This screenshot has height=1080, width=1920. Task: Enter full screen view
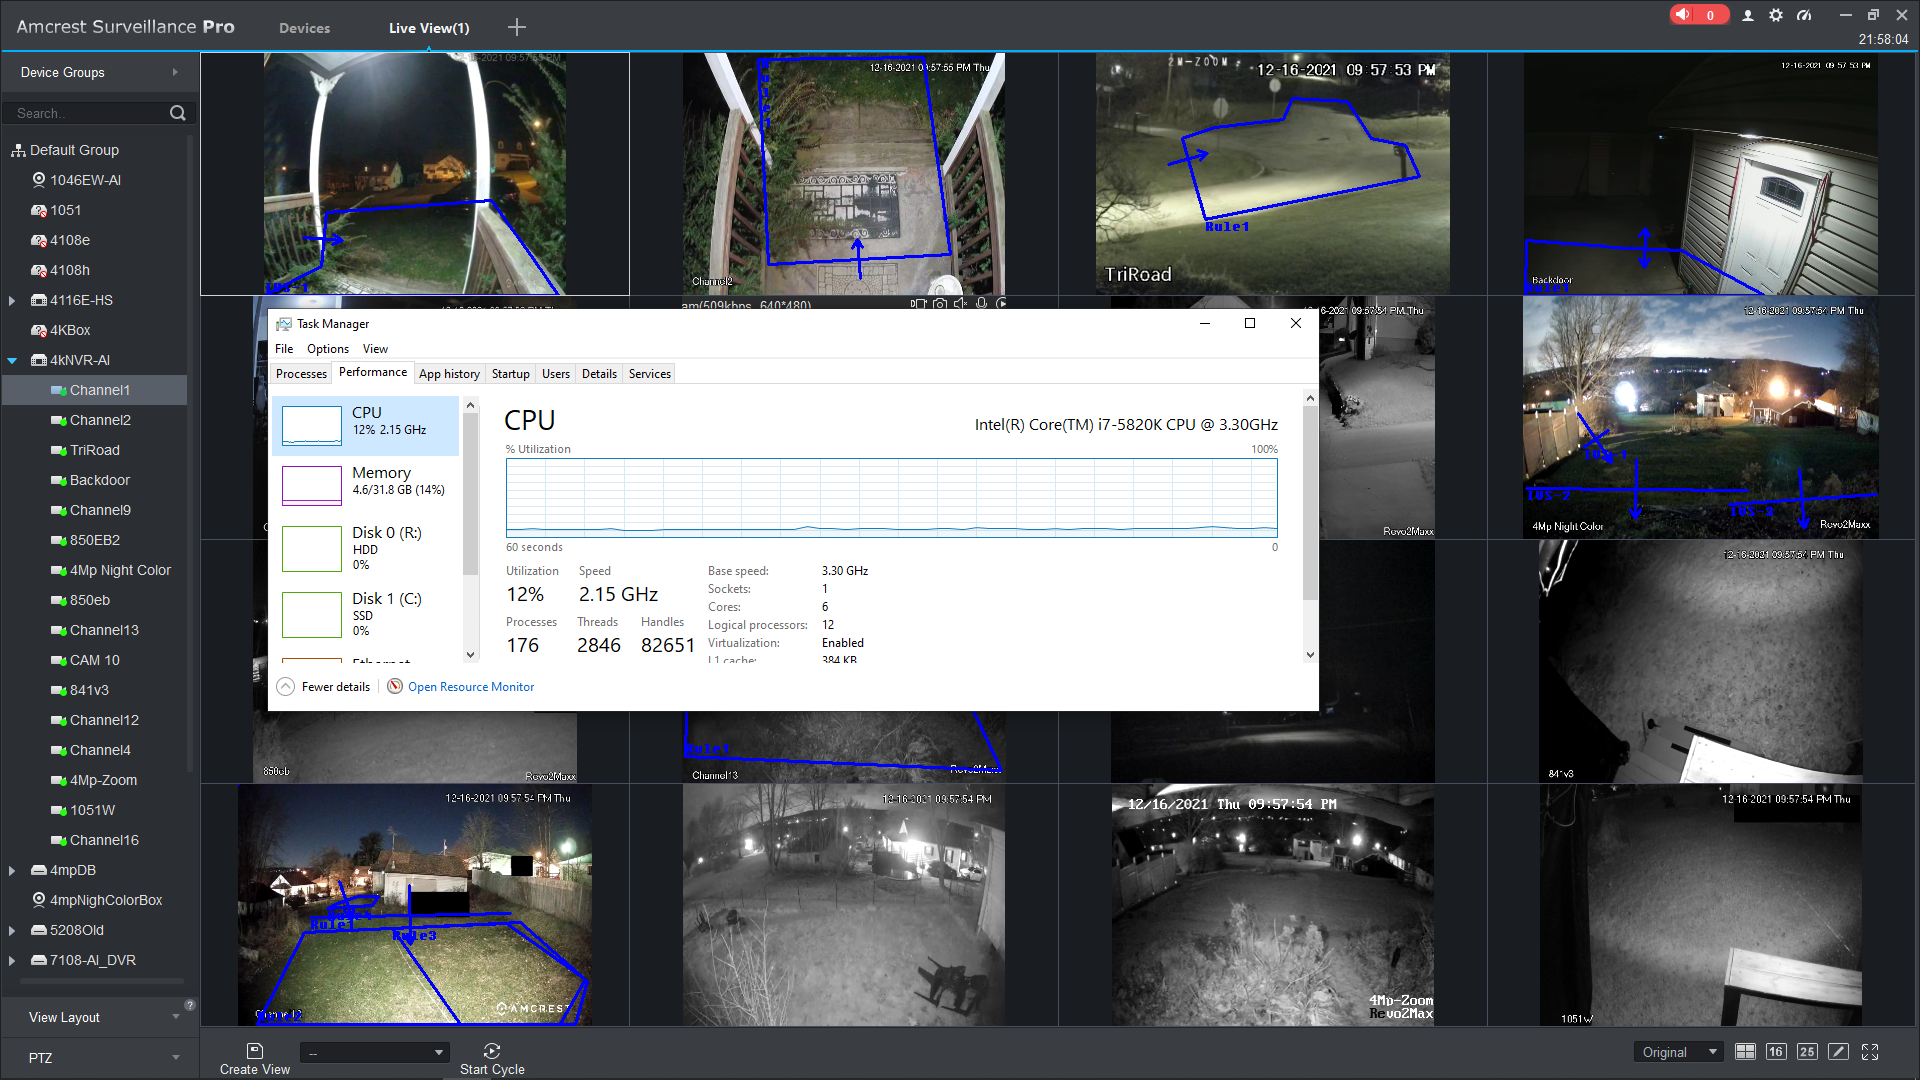pyautogui.click(x=1870, y=1052)
